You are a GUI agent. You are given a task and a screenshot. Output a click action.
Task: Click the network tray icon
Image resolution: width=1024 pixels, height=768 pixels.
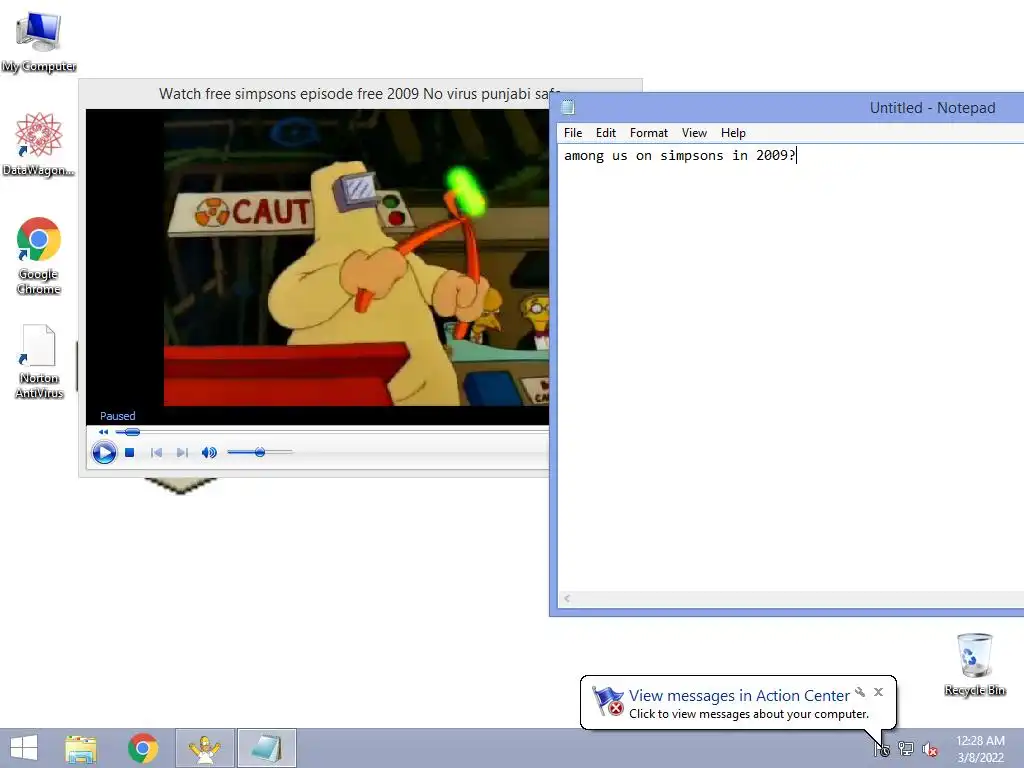906,749
